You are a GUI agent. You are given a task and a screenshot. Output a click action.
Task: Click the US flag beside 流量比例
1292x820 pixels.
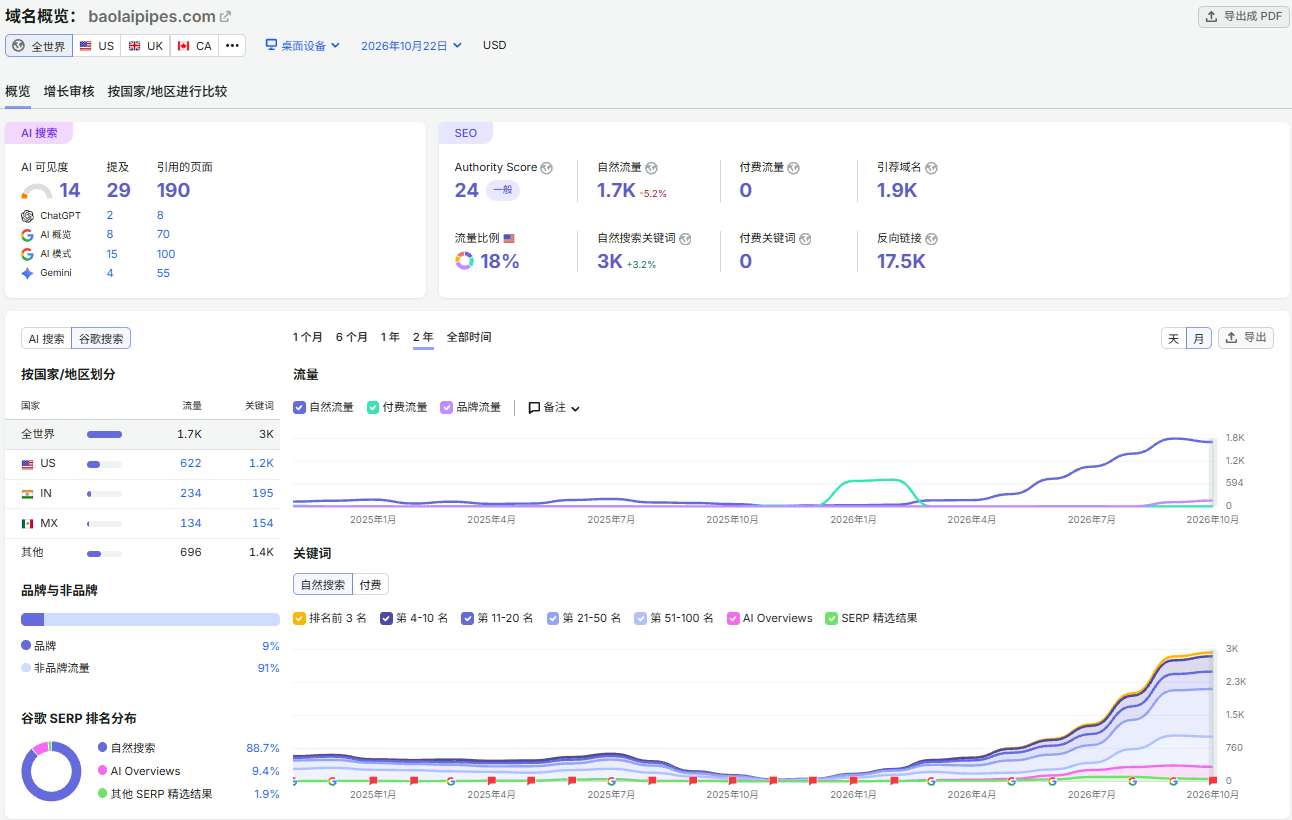[509, 239]
